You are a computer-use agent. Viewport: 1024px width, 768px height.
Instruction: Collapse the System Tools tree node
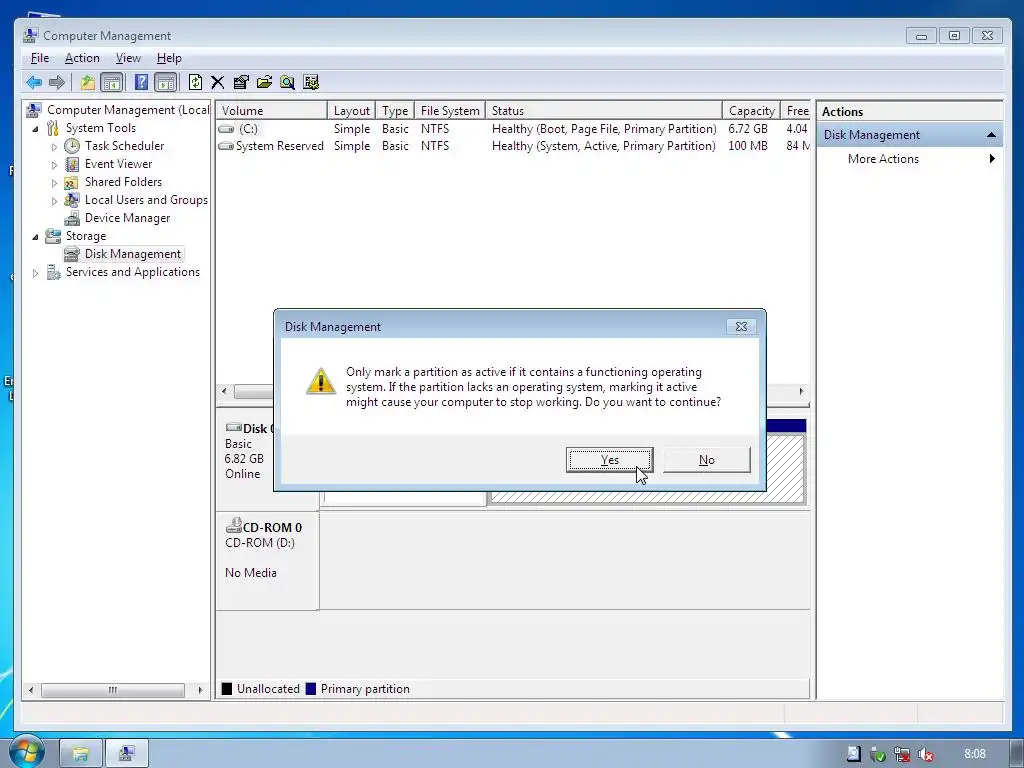tap(35, 129)
